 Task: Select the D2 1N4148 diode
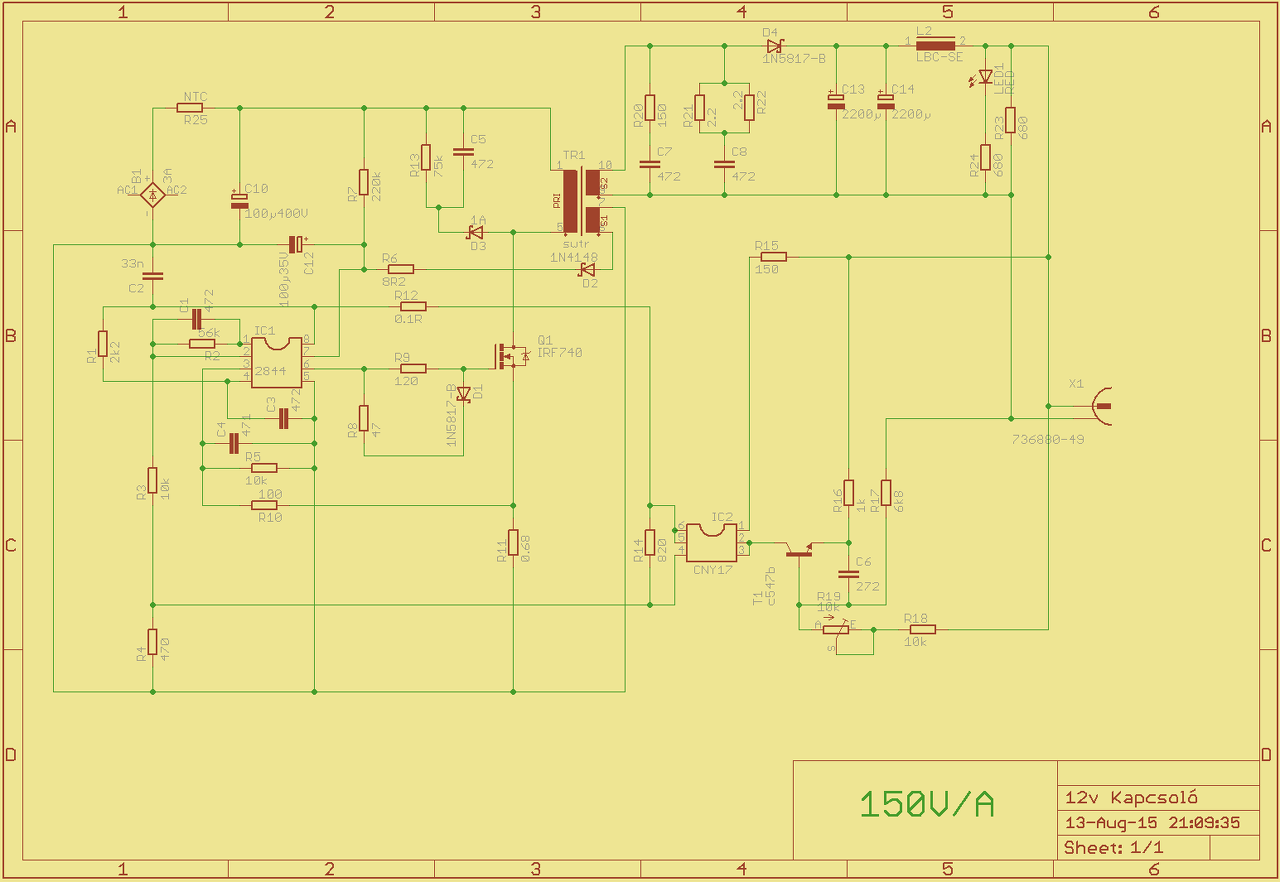(x=587, y=269)
